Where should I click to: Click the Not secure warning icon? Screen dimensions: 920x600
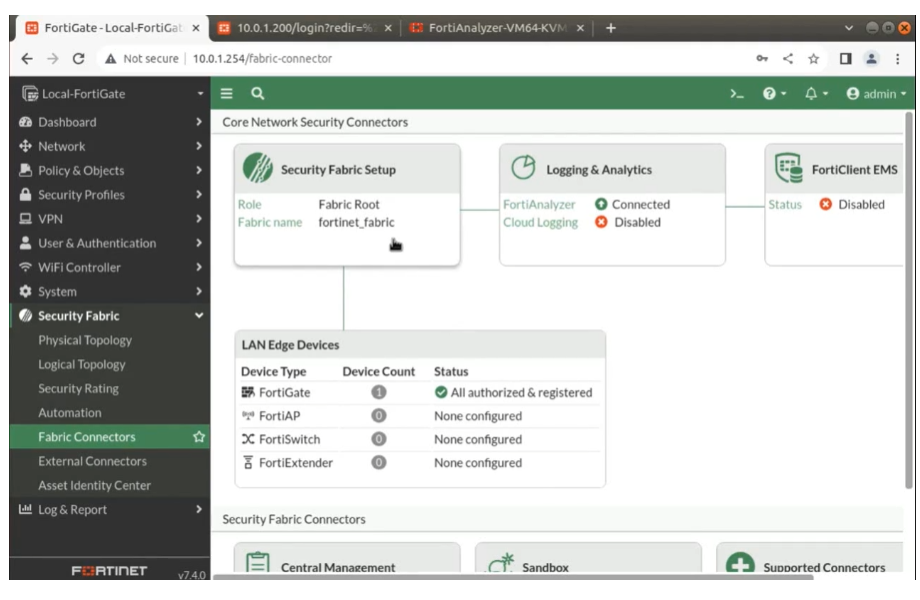pyautogui.click(x=110, y=59)
